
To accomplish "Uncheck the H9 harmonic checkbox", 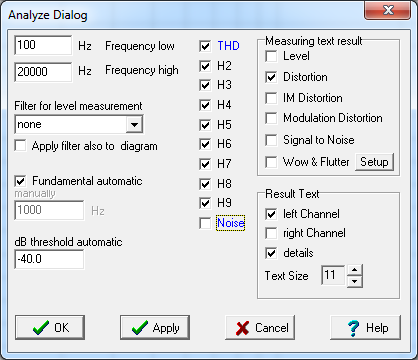I will pos(205,203).
